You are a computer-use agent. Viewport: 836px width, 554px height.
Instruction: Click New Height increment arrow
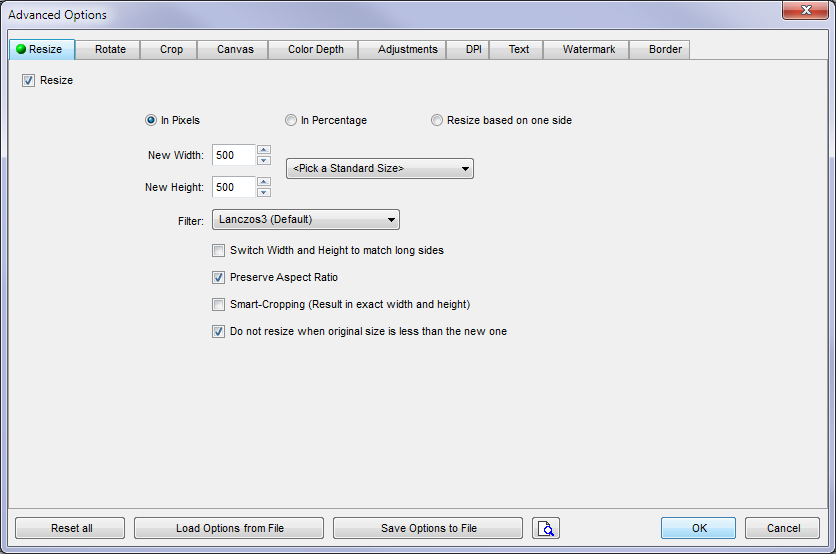pos(264,182)
